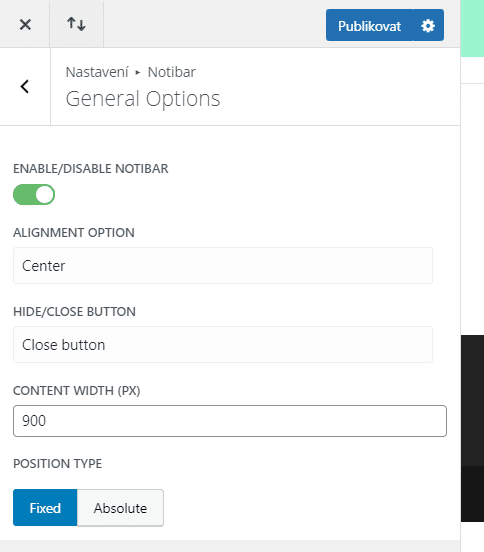Click the Content Width input with 900
The image size is (484, 552).
(x=230, y=421)
